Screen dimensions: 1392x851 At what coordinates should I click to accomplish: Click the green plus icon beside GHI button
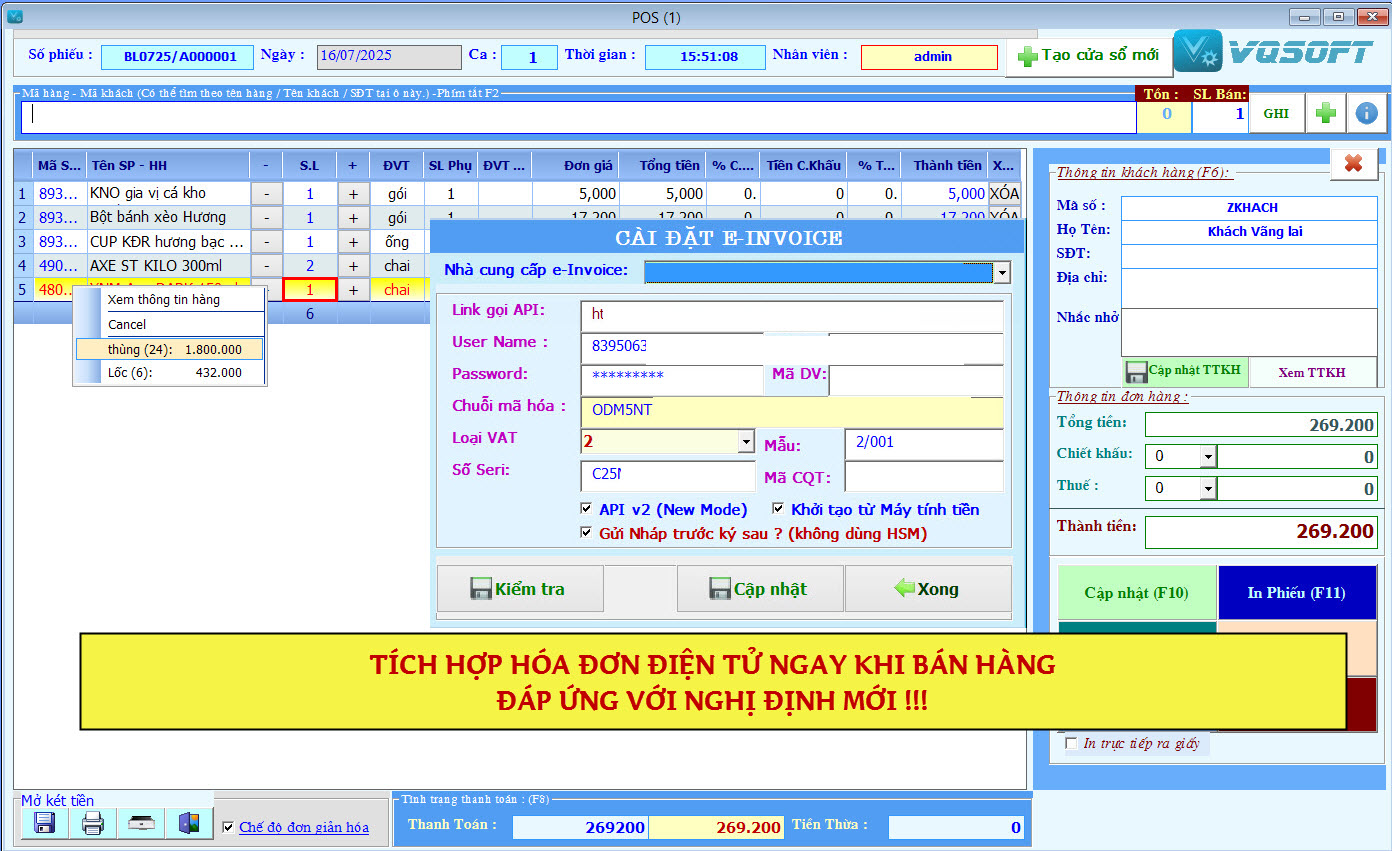1326,112
